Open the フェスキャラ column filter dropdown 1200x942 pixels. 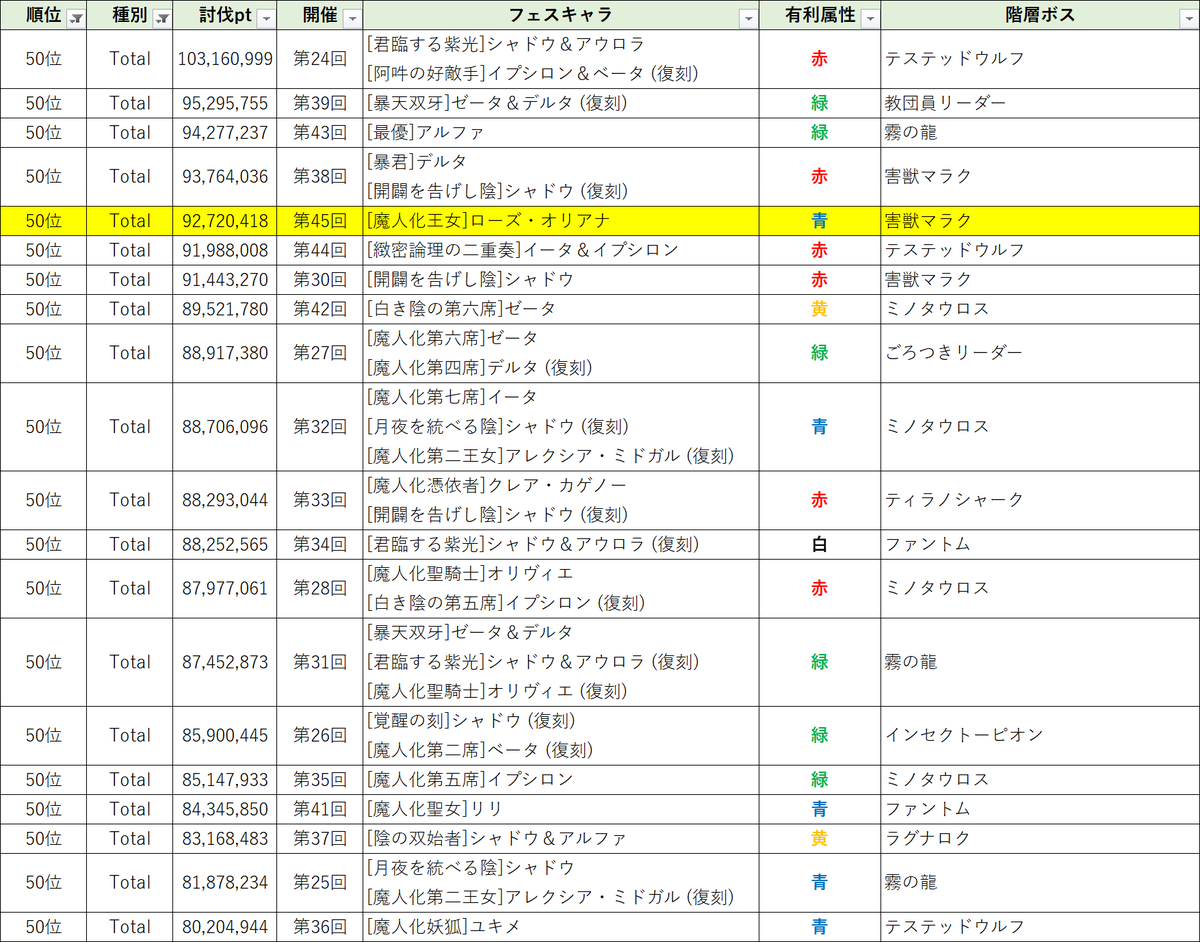pyautogui.click(x=748, y=19)
